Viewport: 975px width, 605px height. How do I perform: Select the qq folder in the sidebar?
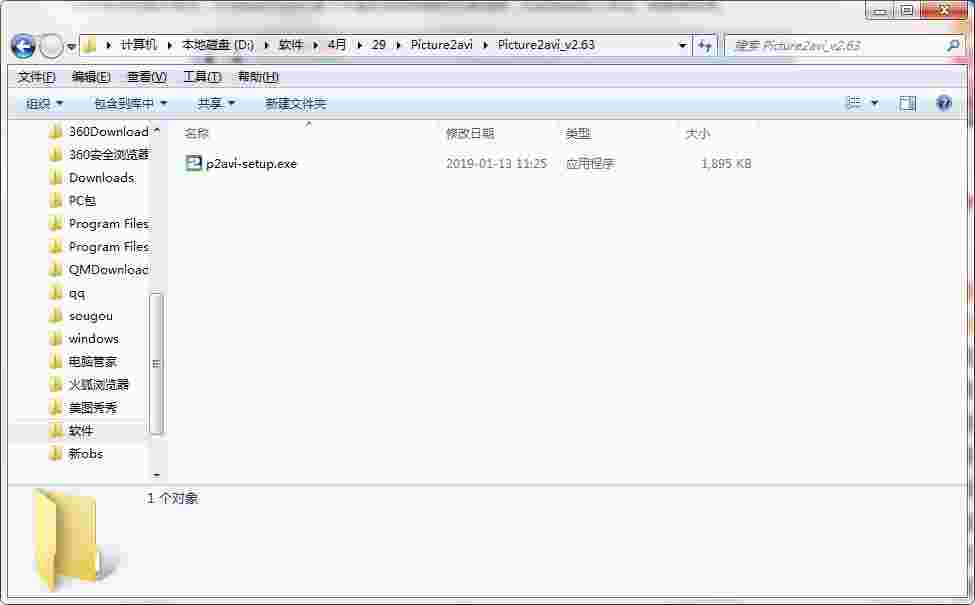pyautogui.click(x=76, y=293)
